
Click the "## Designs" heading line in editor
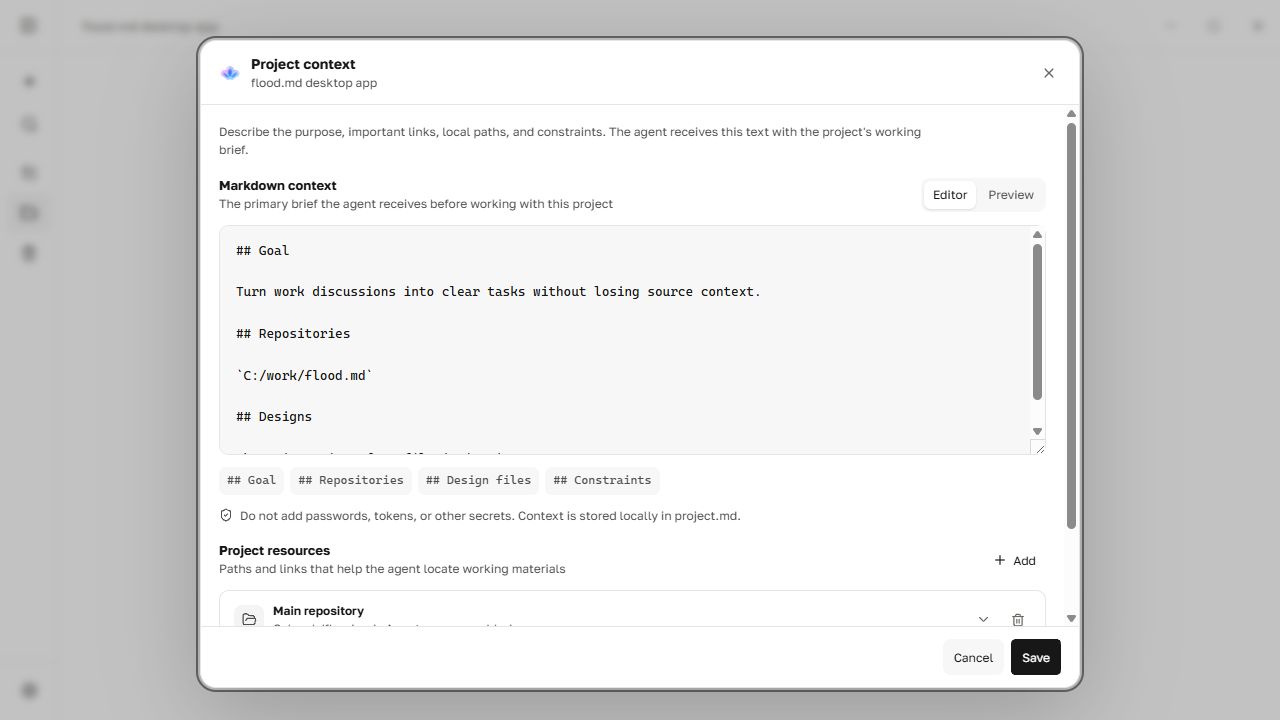[x=274, y=417]
